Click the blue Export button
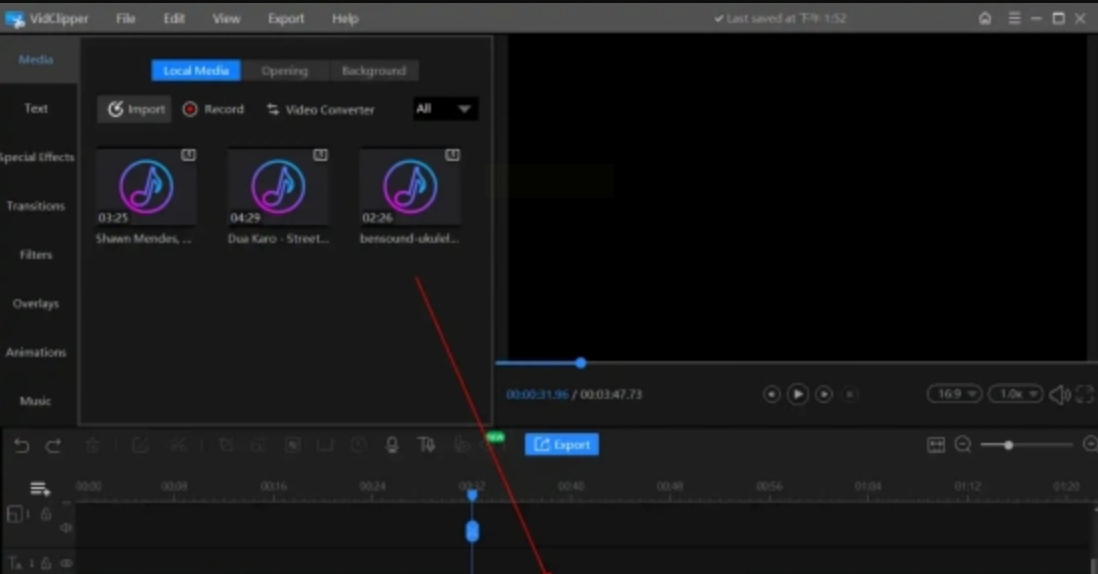 click(561, 445)
